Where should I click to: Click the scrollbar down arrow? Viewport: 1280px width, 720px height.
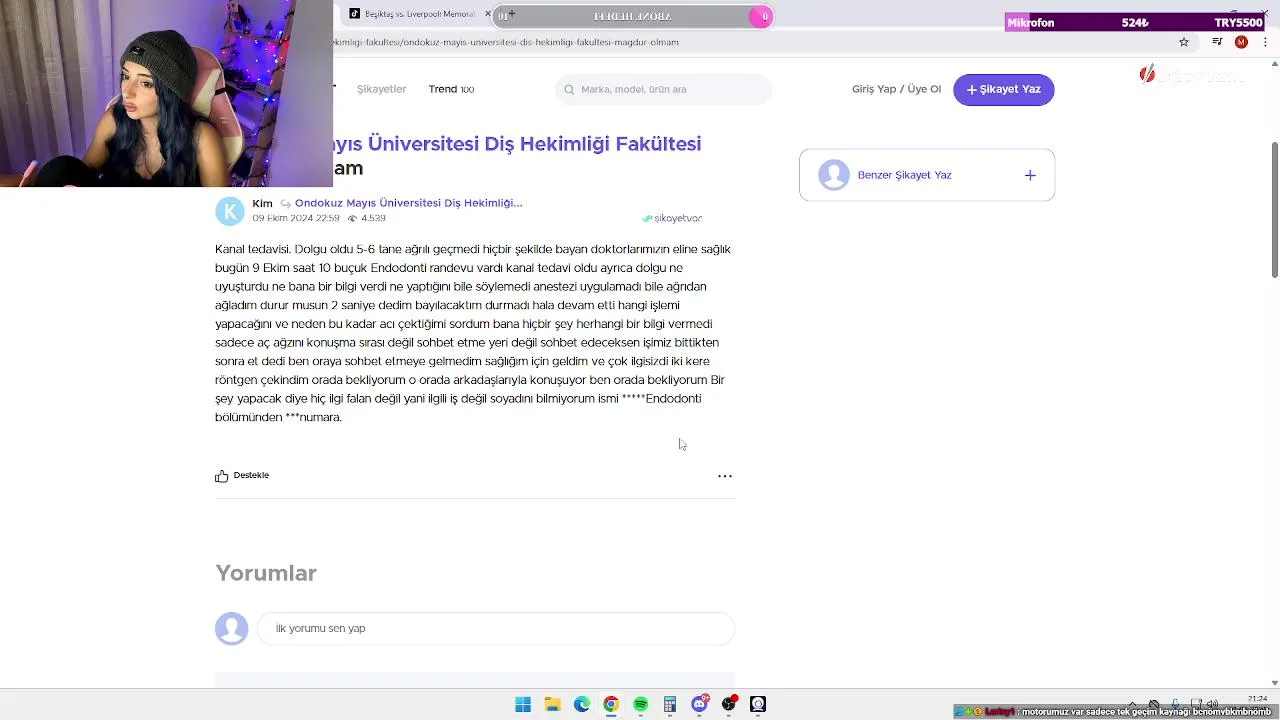coord(1274,683)
